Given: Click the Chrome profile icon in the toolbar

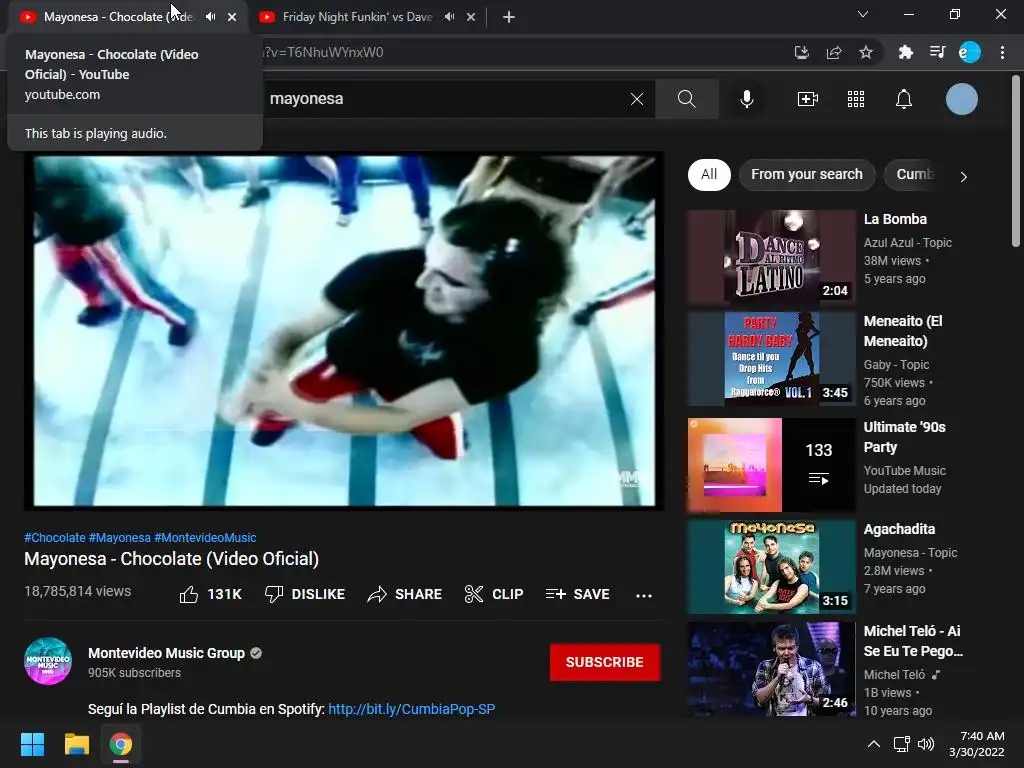Looking at the screenshot, I should pyautogui.click(x=969, y=52).
